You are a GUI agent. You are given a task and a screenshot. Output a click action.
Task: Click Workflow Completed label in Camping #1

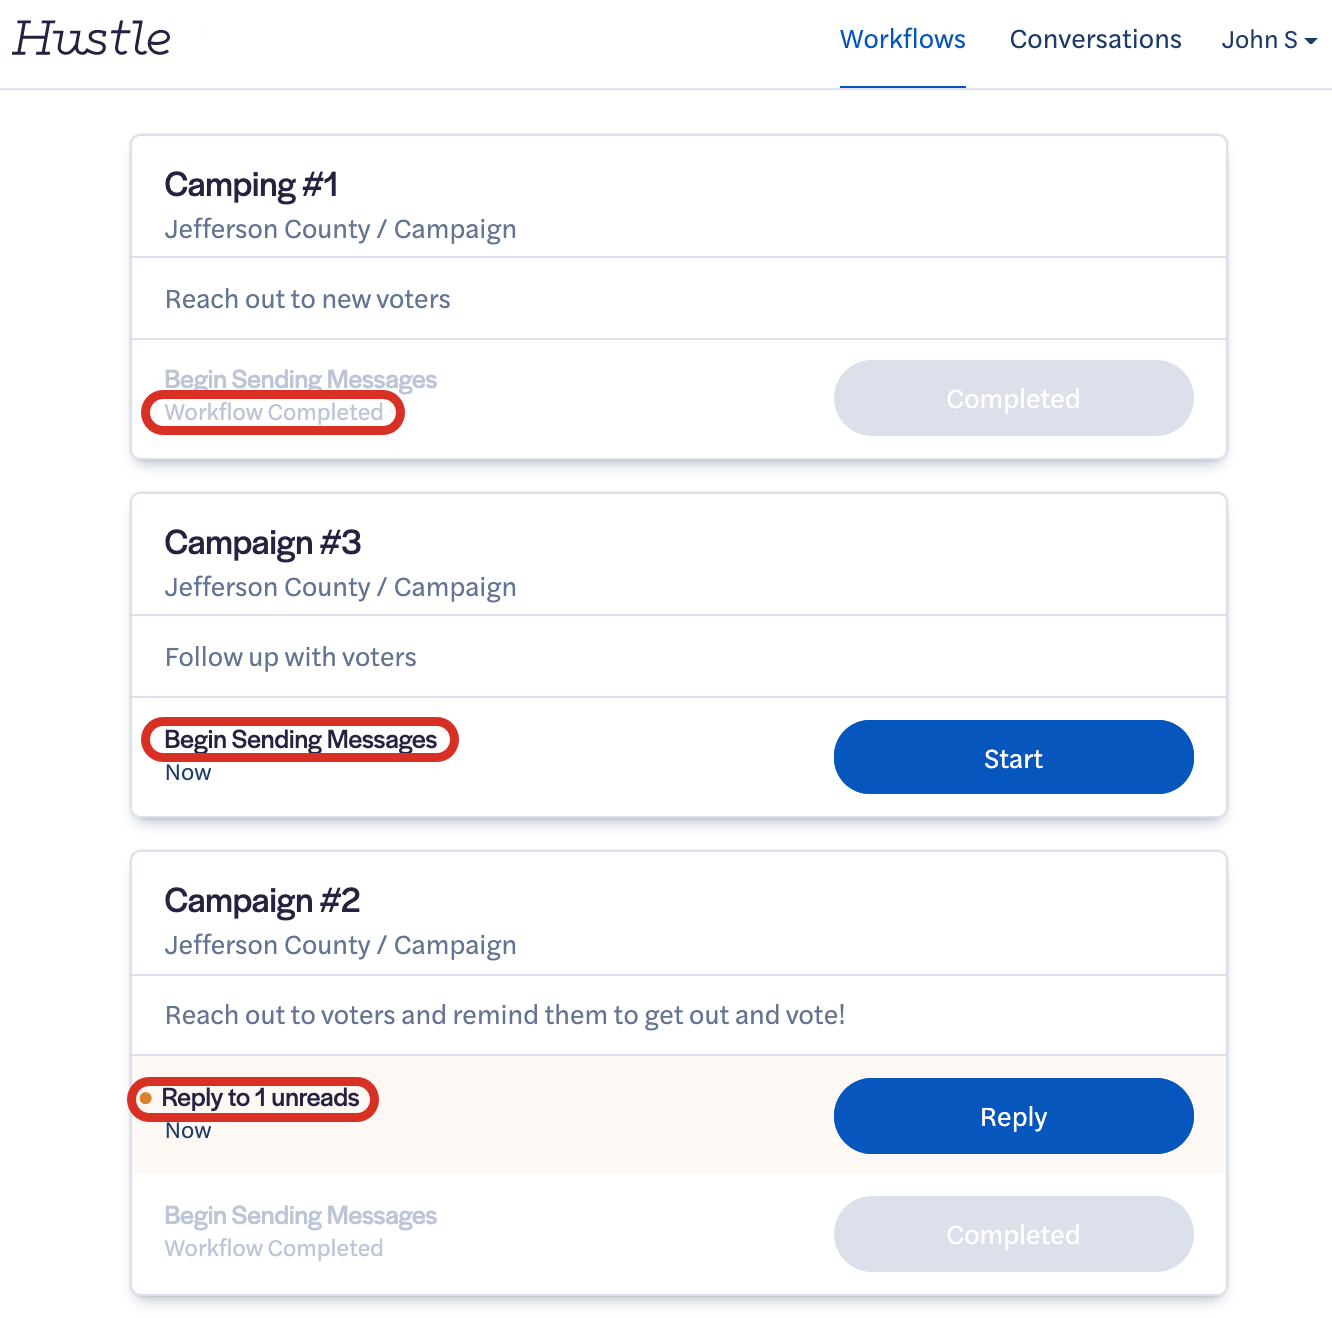[x=273, y=412]
